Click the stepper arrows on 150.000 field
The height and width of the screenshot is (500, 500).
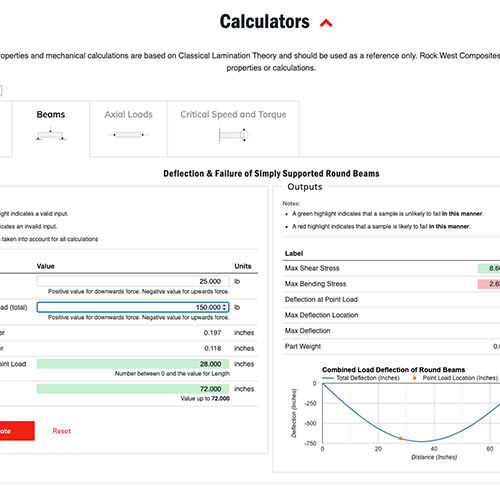pyautogui.click(x=225, y=307)
